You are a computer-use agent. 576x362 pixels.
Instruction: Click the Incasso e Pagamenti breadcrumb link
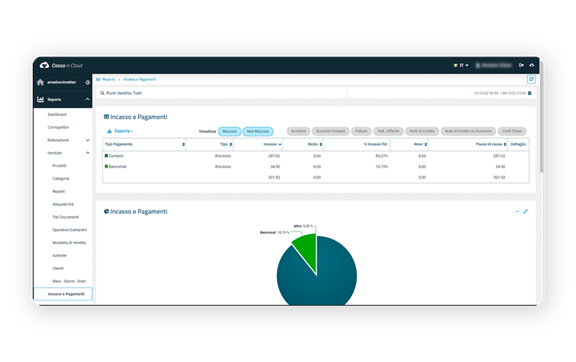click(140, 79)
